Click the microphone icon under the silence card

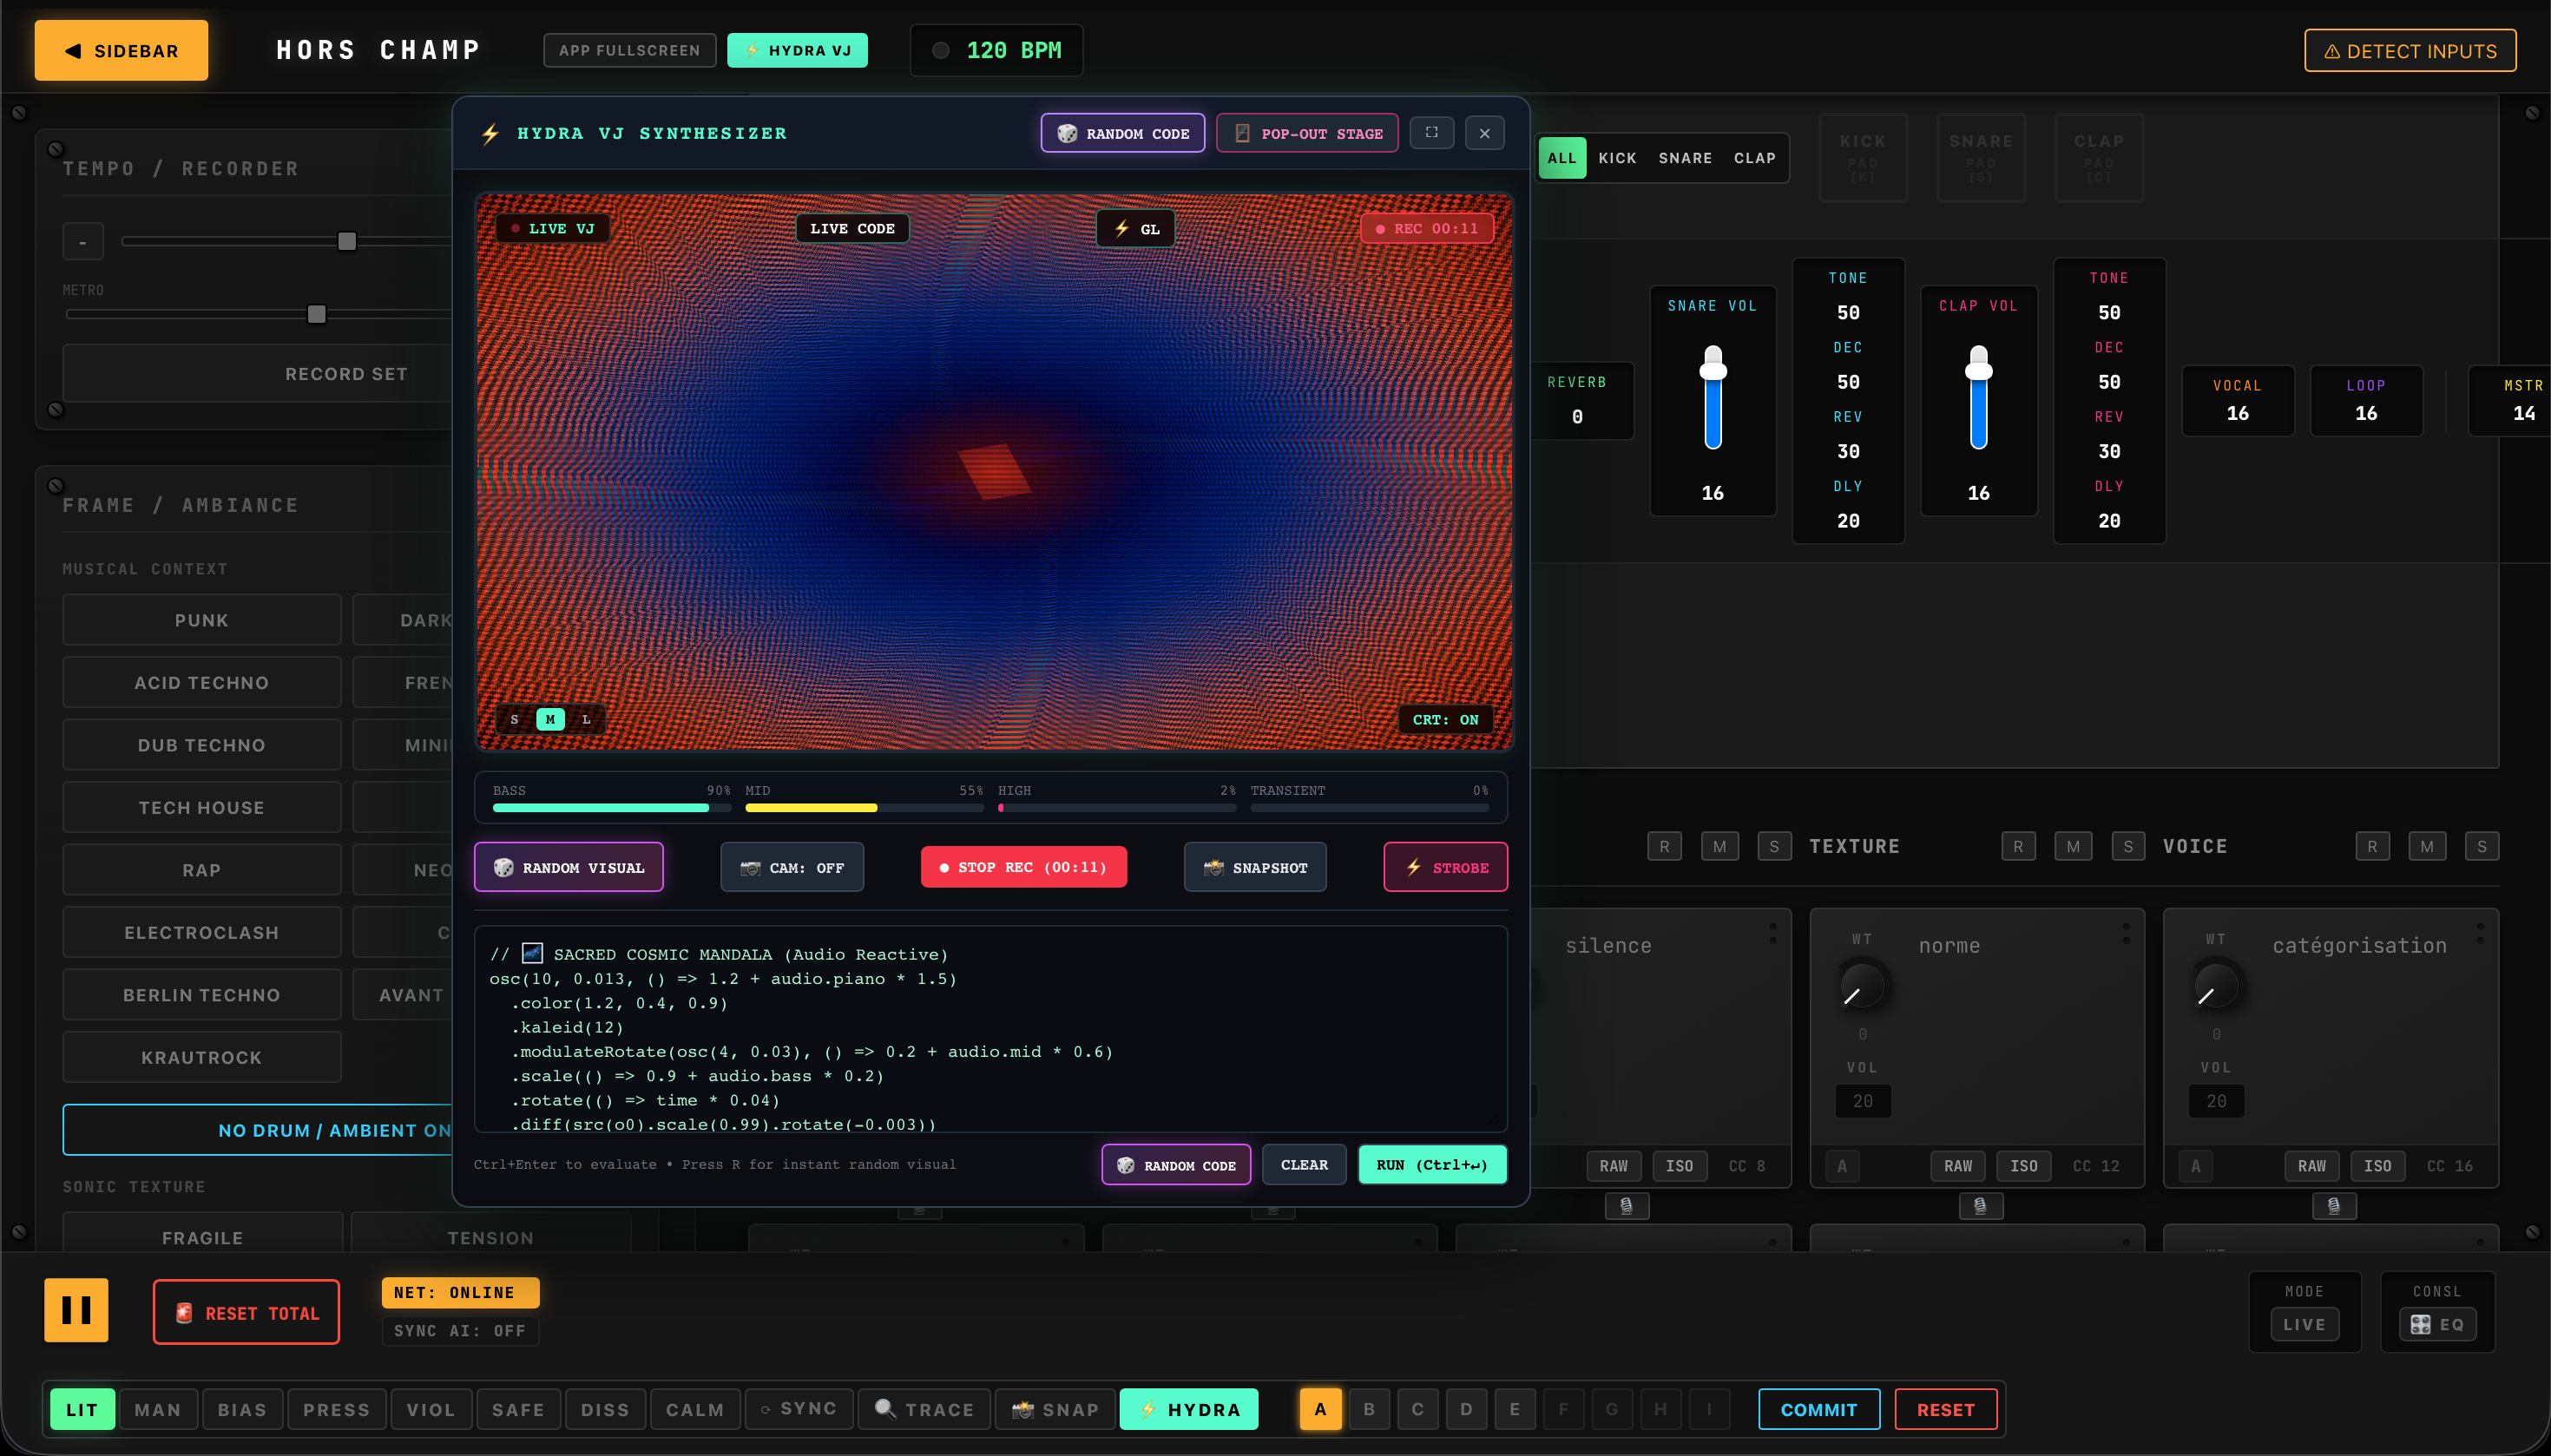tap(1626, 1205)
